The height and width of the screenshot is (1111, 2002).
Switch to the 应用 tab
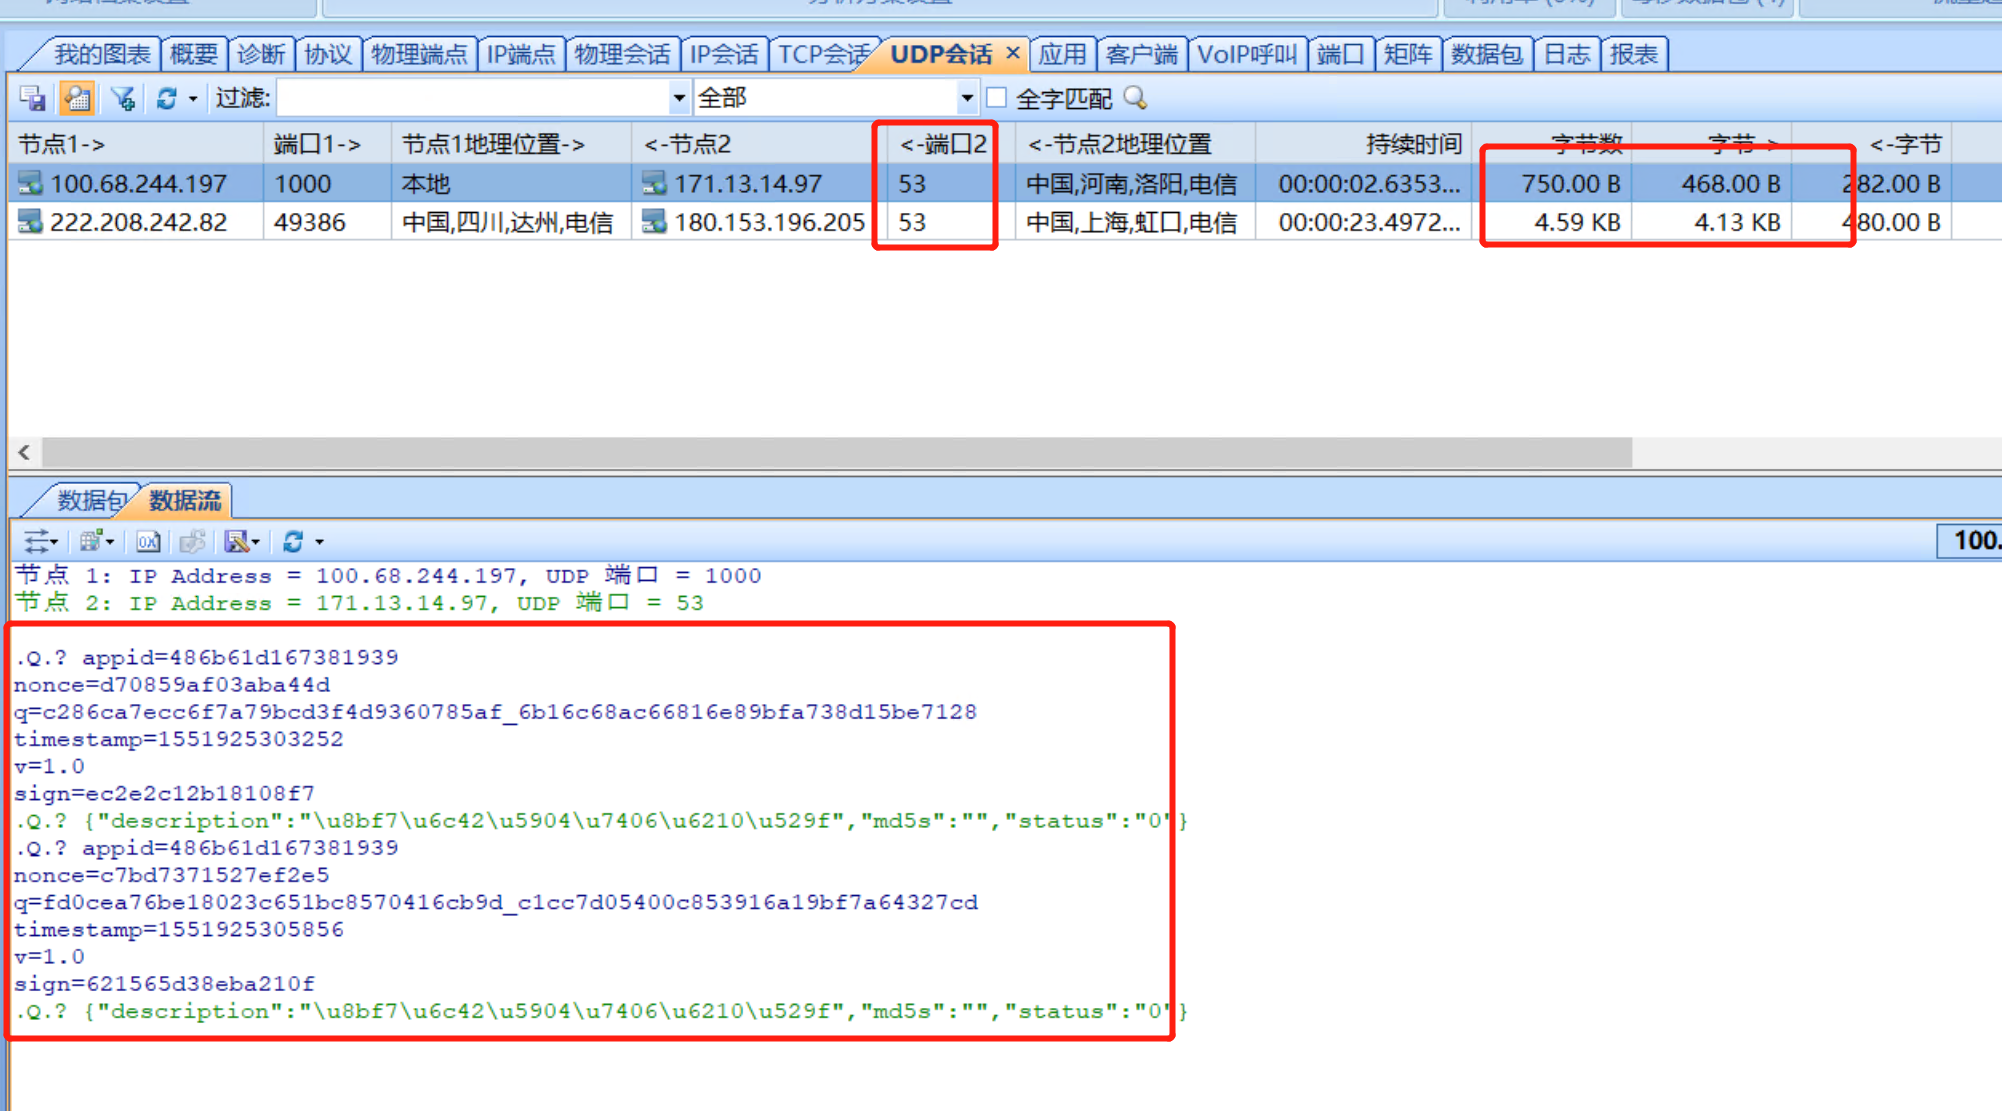(x=1061, y=54)
